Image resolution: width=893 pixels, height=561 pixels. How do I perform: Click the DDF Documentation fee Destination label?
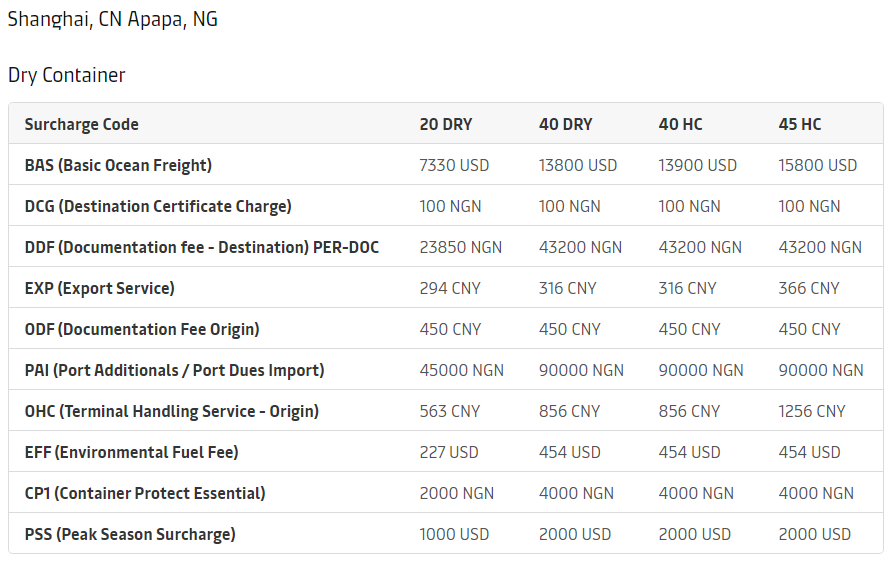pyautogui.click(x=201, y=248)
